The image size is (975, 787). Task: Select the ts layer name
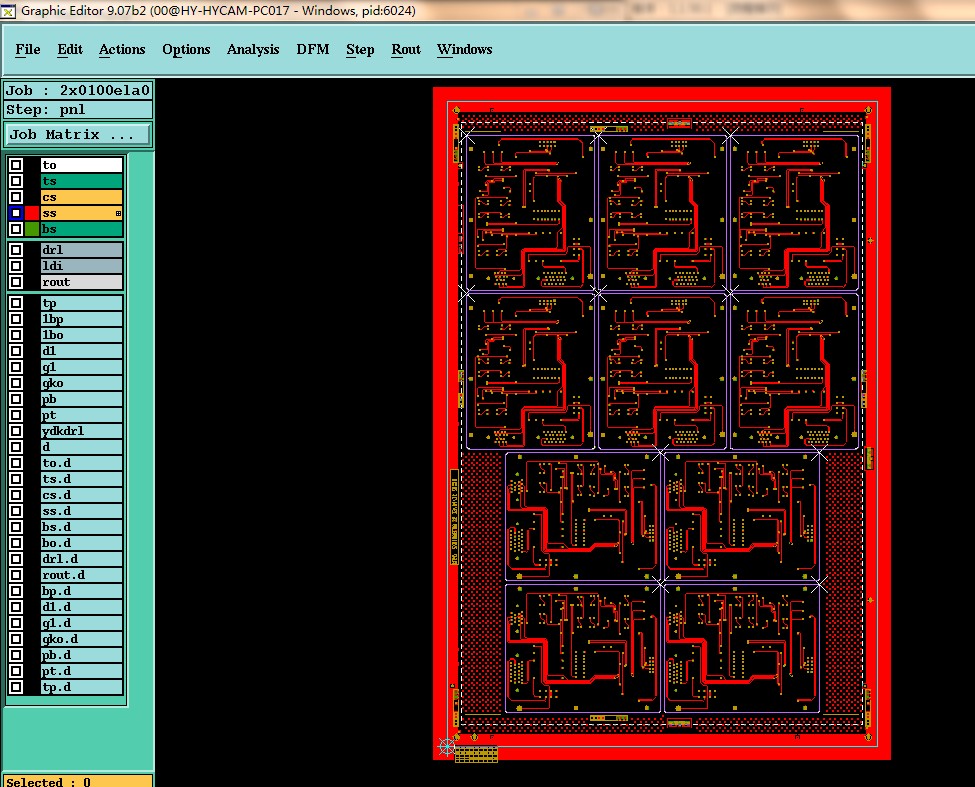click(81, 181)
